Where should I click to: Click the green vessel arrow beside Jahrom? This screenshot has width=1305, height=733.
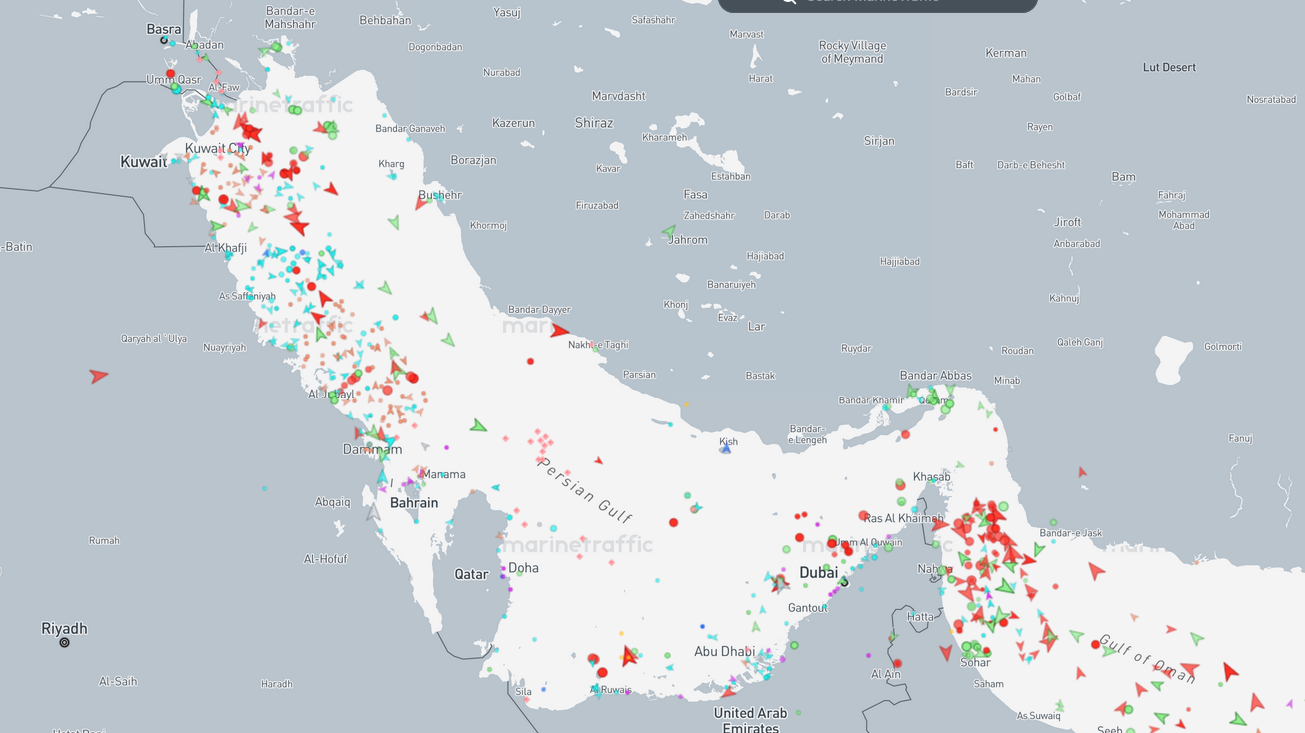coord(669,232)
